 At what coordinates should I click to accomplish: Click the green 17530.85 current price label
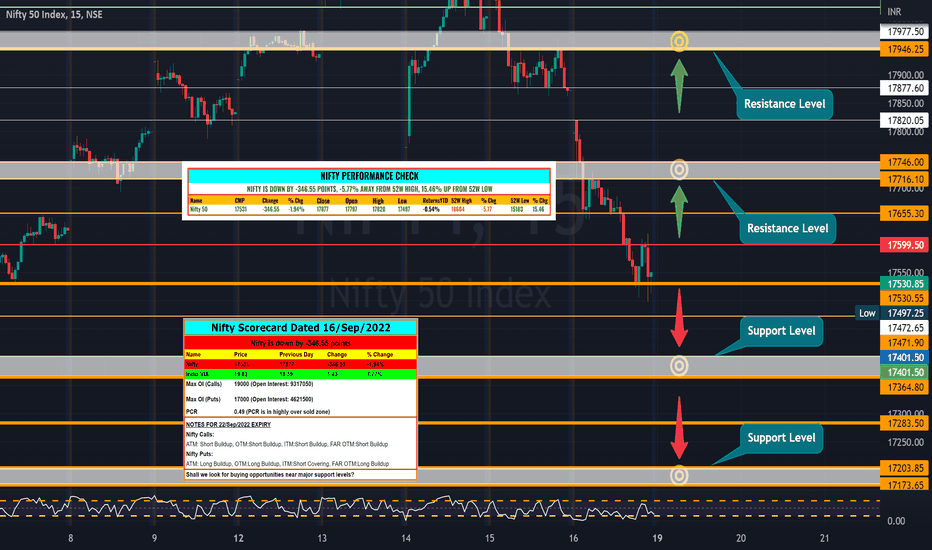click(x=905, y=284)
